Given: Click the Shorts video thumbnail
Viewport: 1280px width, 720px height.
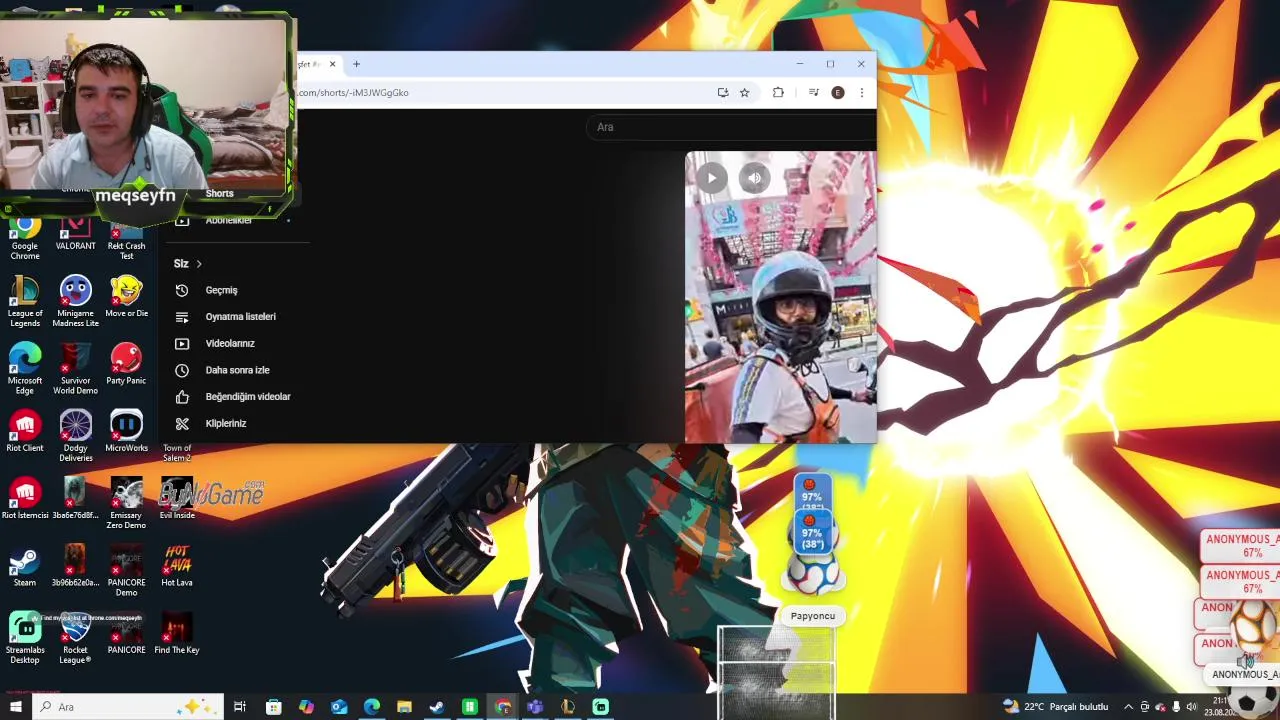Looking at the screenshot, I should 780,297.
